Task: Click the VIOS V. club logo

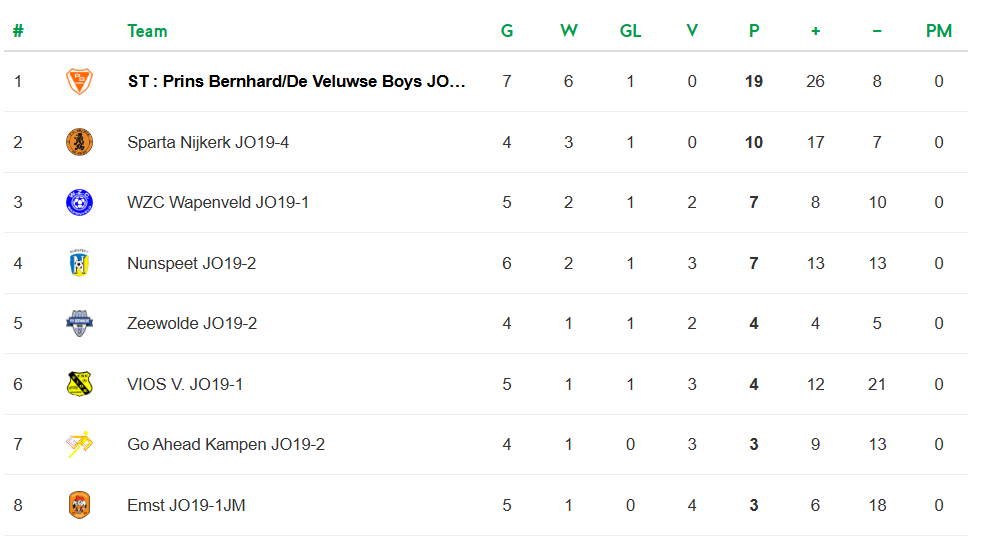Action: [x=79, y=384]
